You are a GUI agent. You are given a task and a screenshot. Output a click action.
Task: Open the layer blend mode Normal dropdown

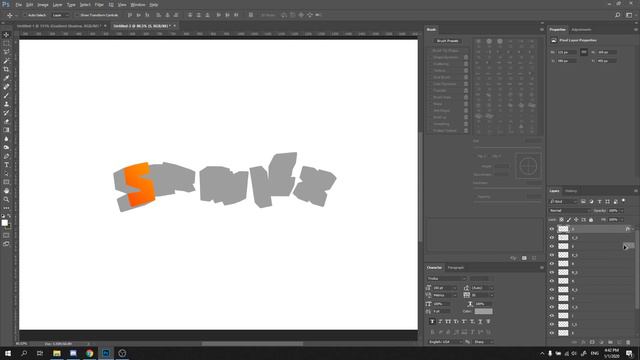click(570, 211)
